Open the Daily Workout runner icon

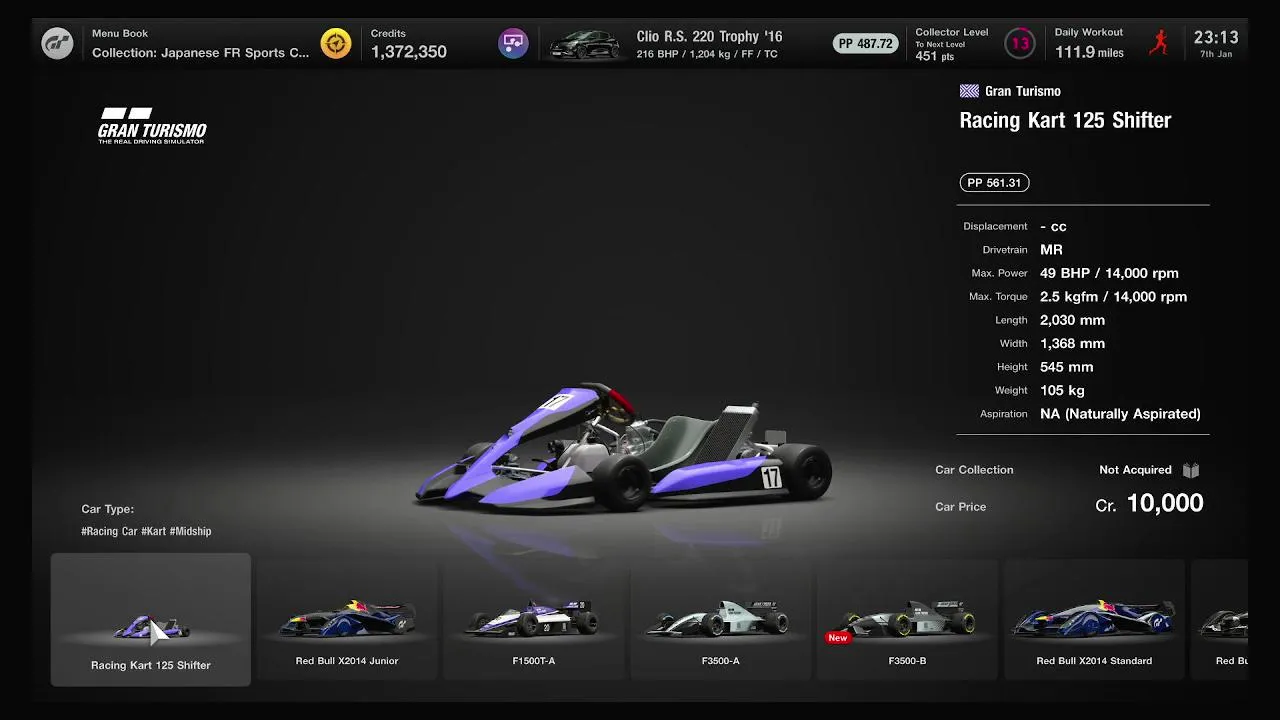point(1159,42)
